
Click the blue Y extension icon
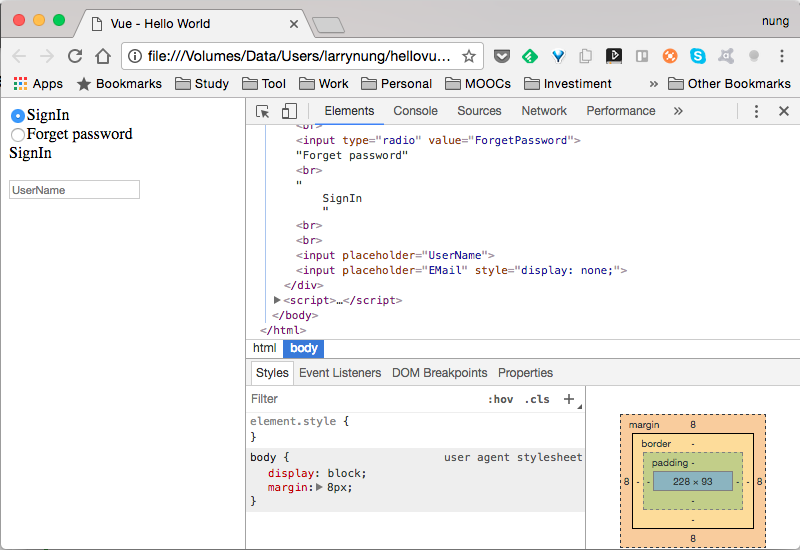point(558,56)
